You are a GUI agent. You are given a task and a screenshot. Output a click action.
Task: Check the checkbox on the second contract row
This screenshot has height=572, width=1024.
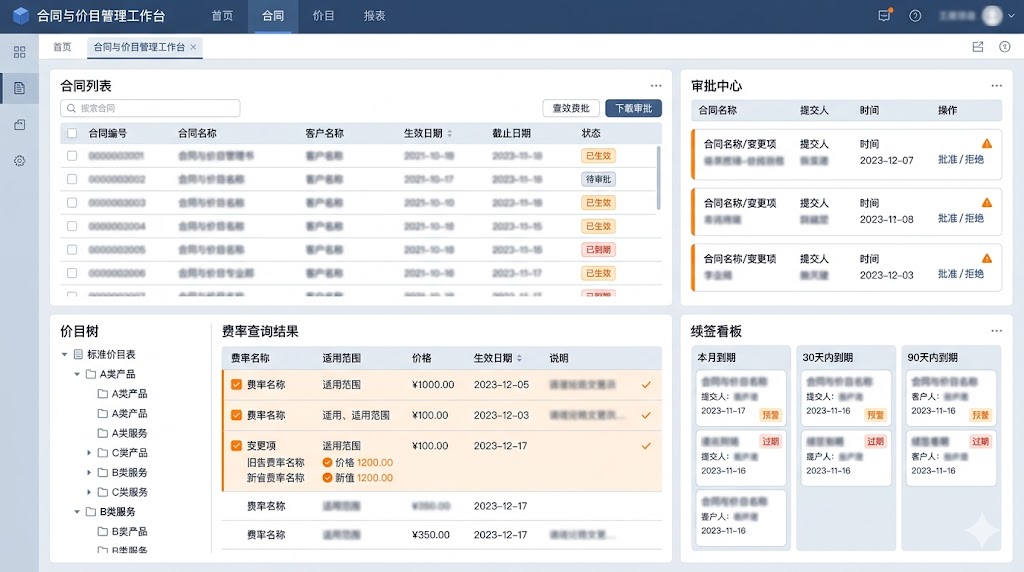coord(71,179)
